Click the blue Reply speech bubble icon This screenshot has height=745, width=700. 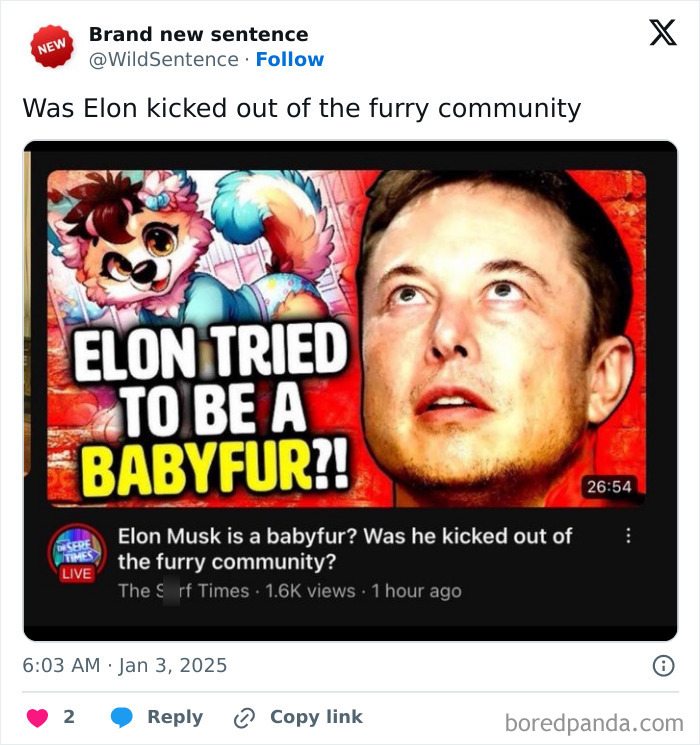pos(122,717)
